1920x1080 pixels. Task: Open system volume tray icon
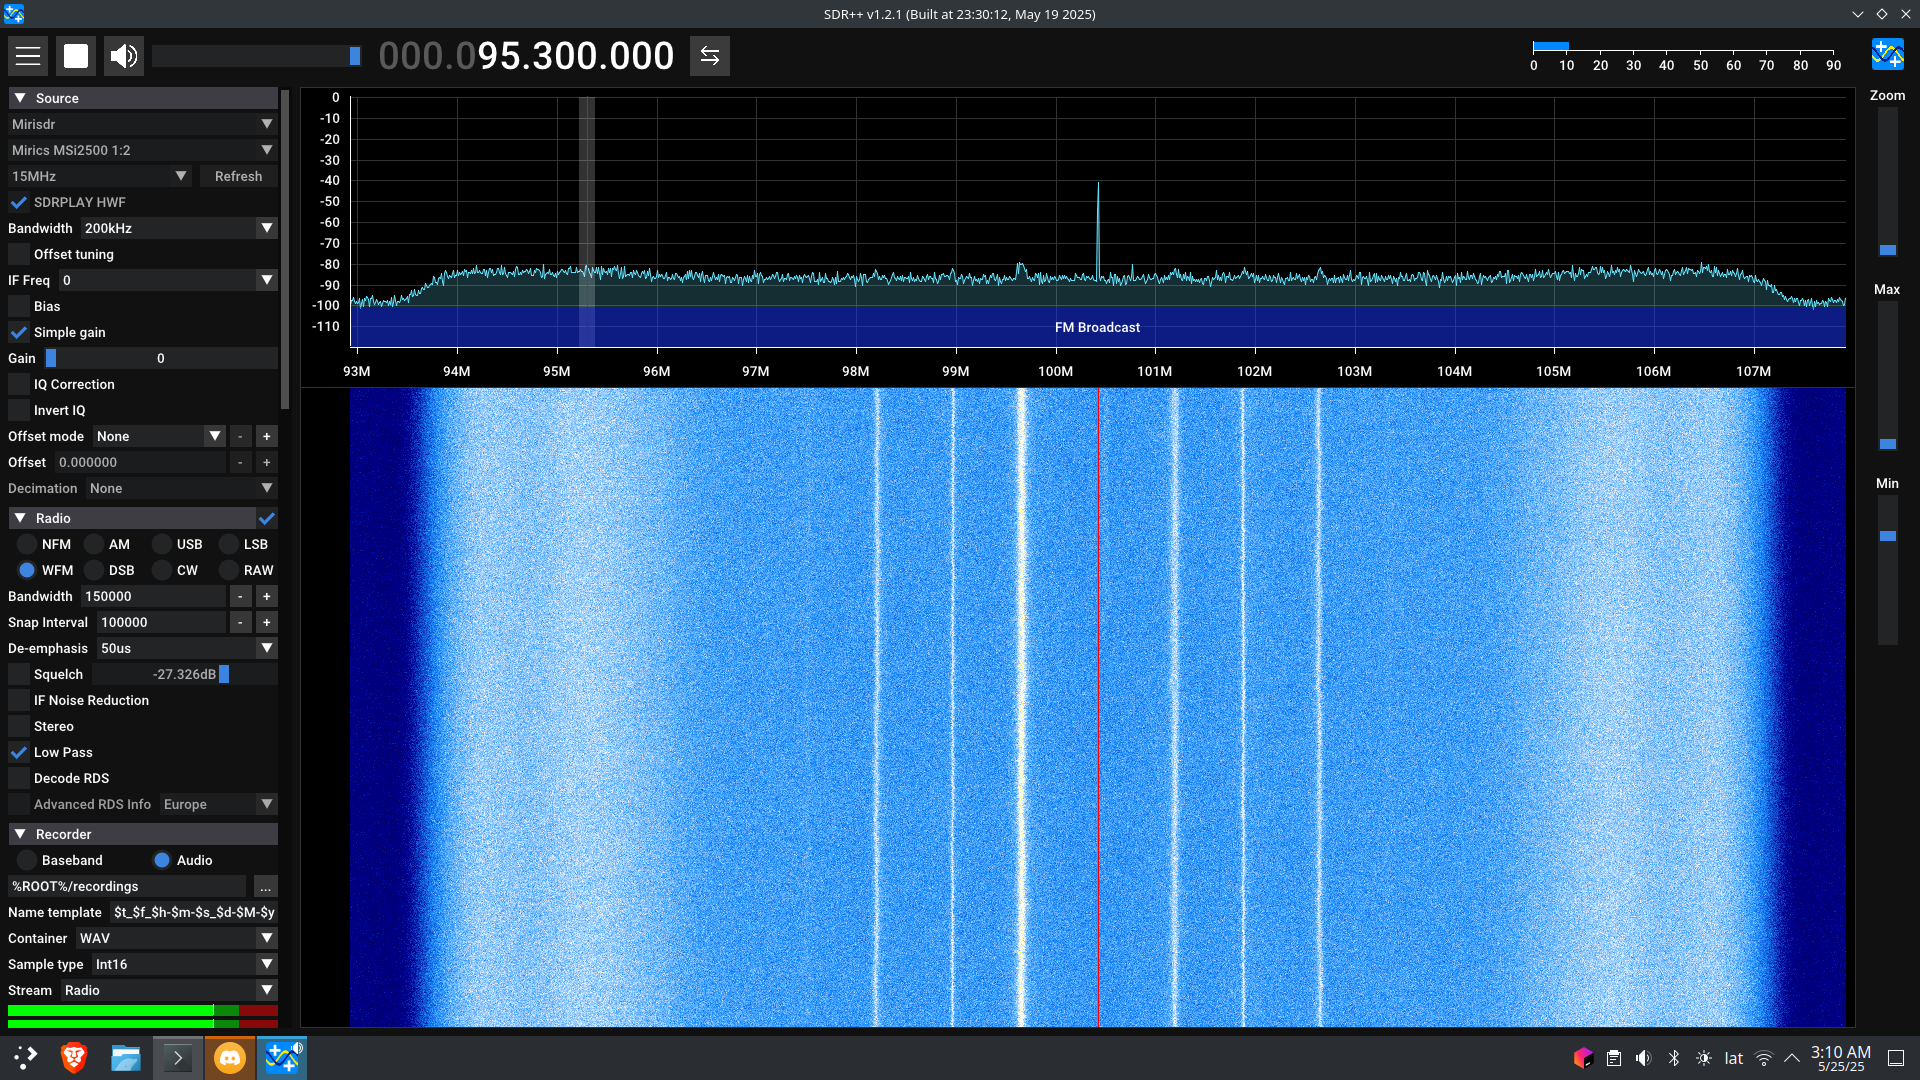pyautogui.click(x=1644, y=1058)
